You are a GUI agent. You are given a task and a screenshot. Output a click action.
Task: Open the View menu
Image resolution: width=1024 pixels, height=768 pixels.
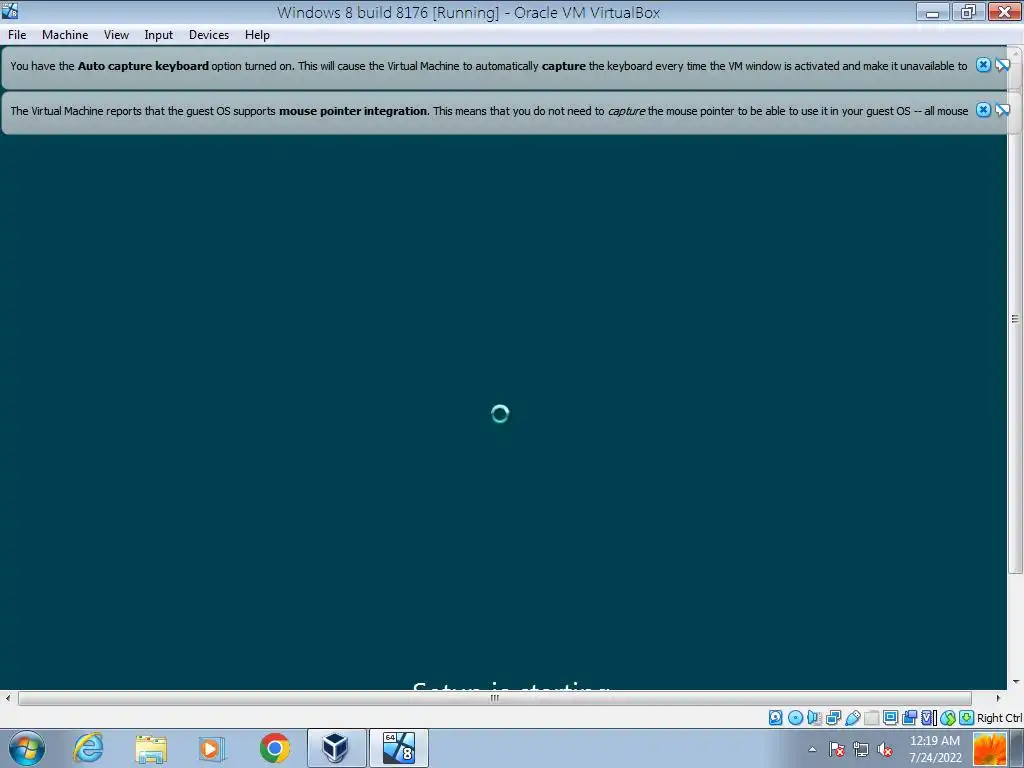116,35
